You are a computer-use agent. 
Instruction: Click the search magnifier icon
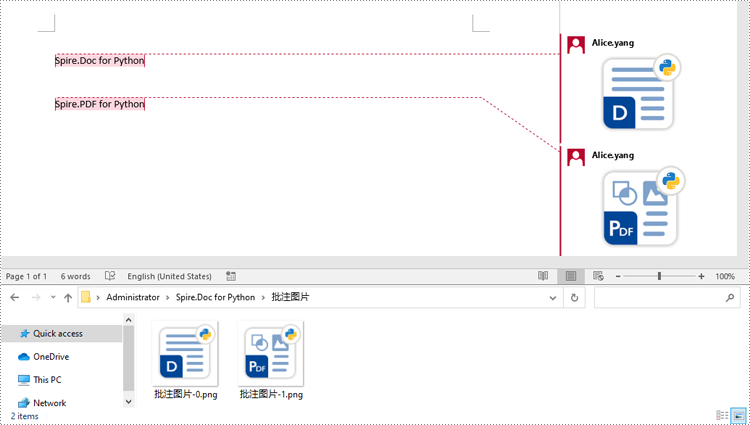coord(729,298)
